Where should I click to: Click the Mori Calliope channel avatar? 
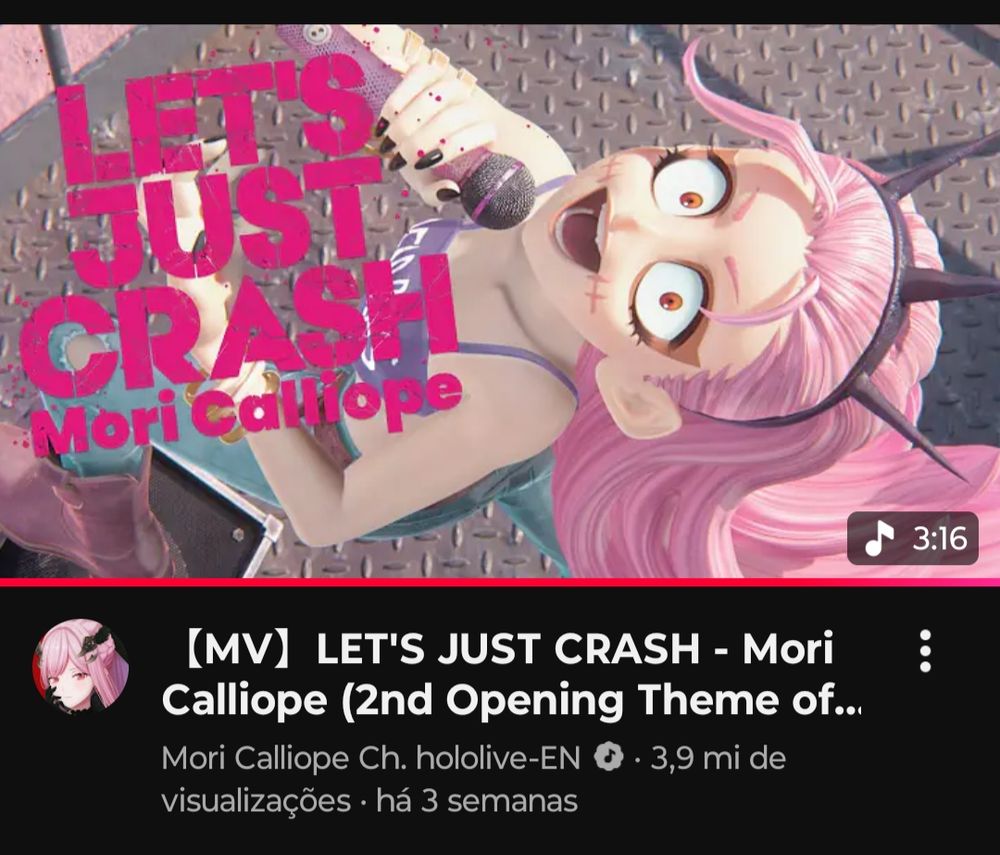click(x=81, y=666)
